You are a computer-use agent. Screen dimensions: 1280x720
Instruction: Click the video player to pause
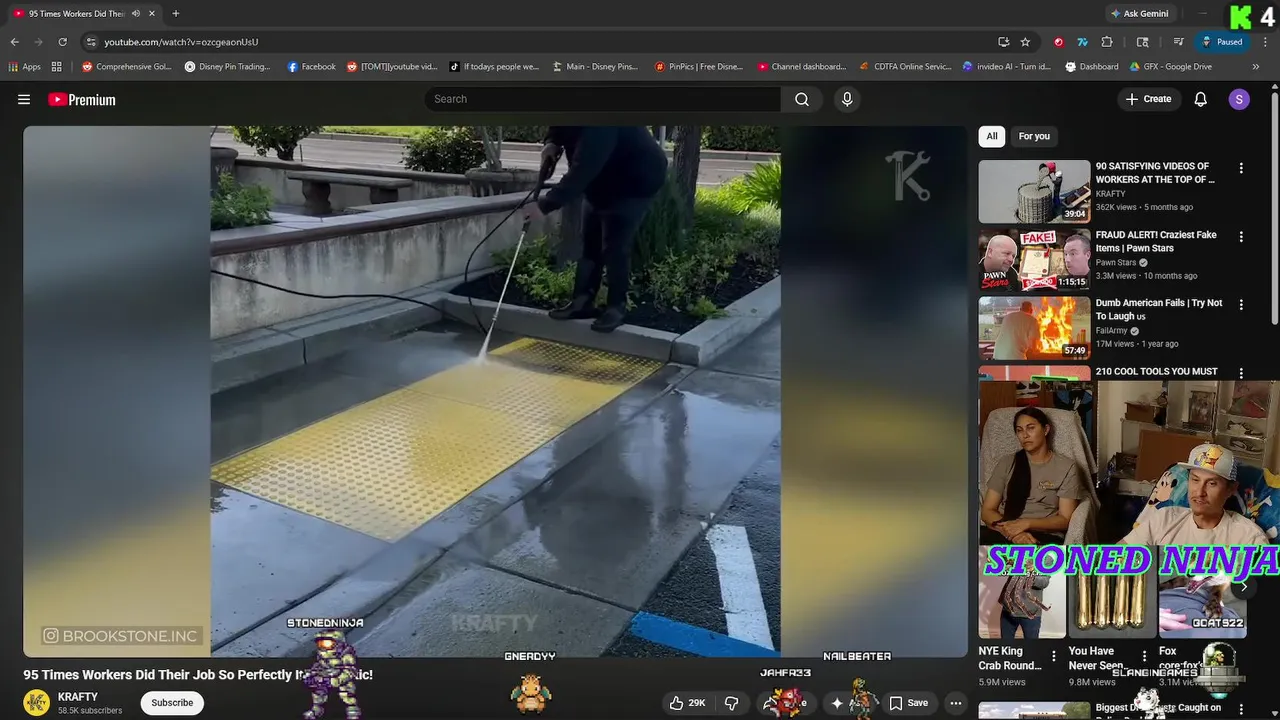click(x=495, y=391)
